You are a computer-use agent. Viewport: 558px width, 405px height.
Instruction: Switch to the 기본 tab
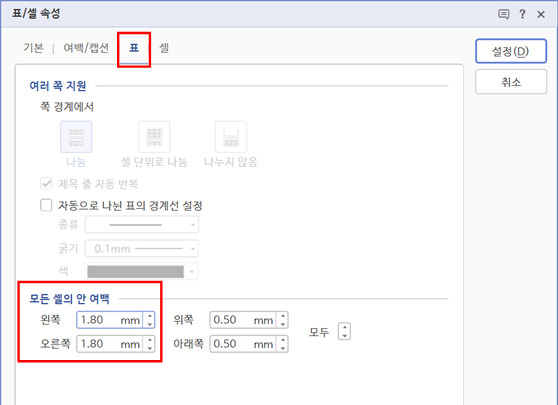(33, 48)
